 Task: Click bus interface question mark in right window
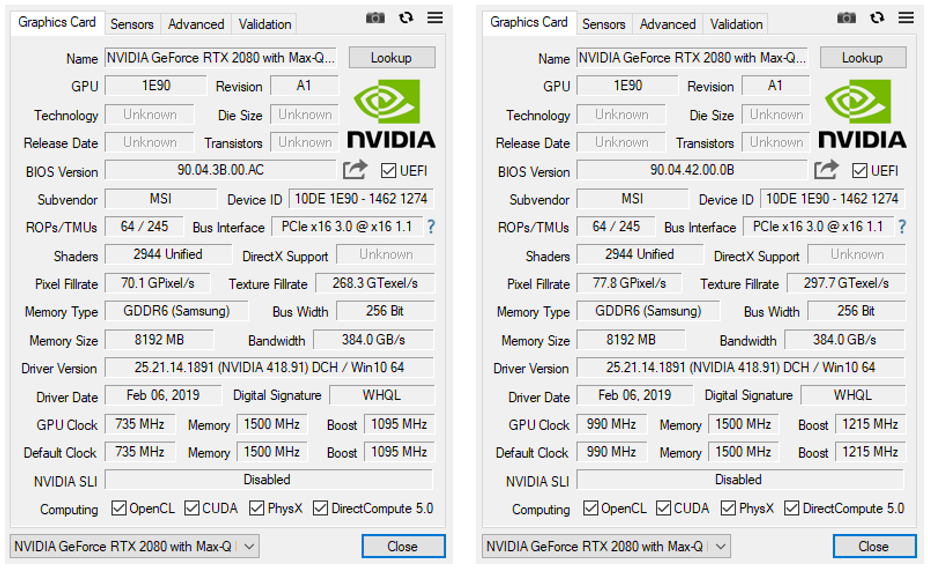[x=902, y=227]
